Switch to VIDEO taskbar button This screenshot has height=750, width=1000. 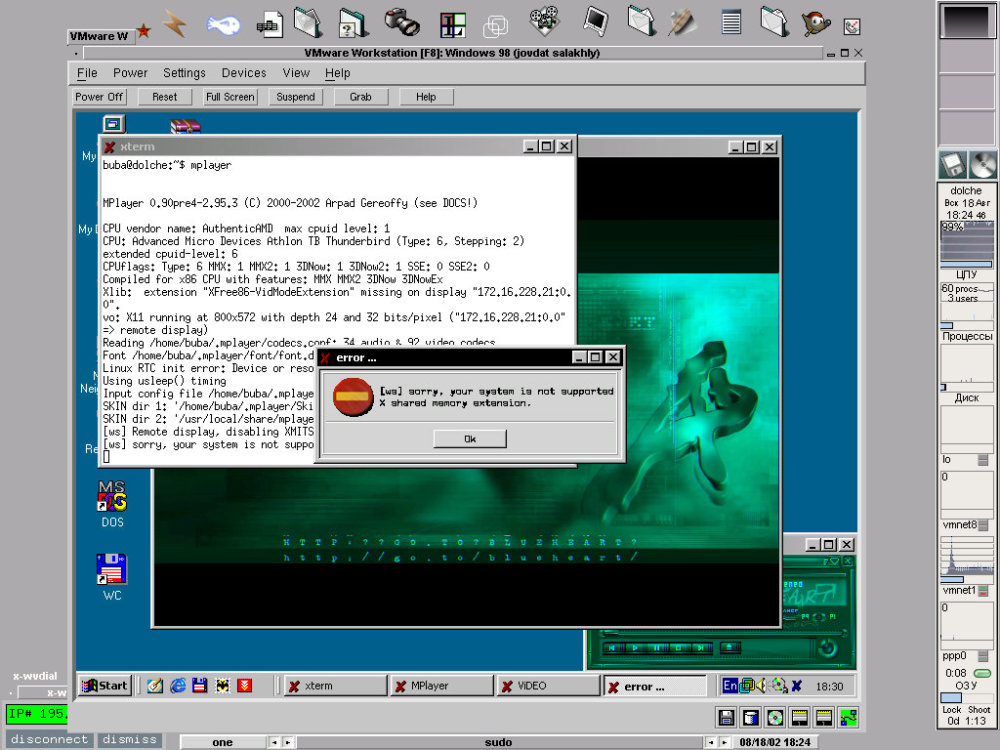point(548,686)
